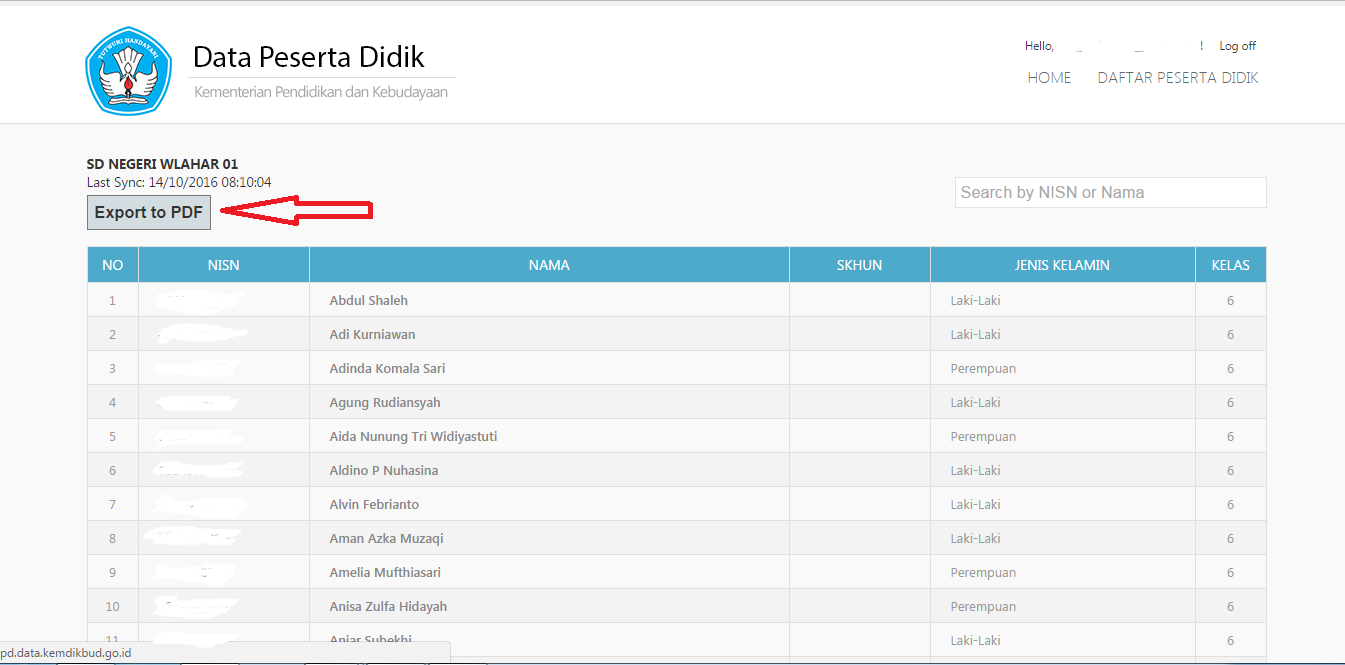Click the SKHUN column header
The width and height of the screenshot is (1345, 665).
coord(859,264)
